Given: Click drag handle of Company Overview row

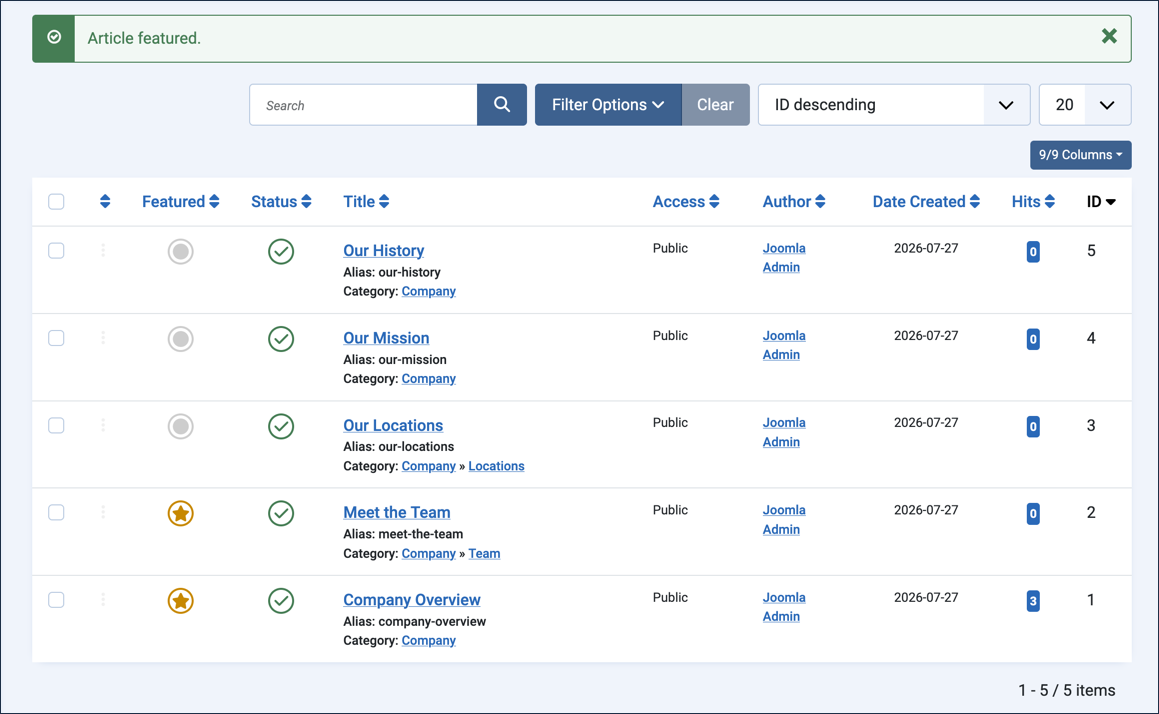Looking at the screenshot, I should pos(103,599).
